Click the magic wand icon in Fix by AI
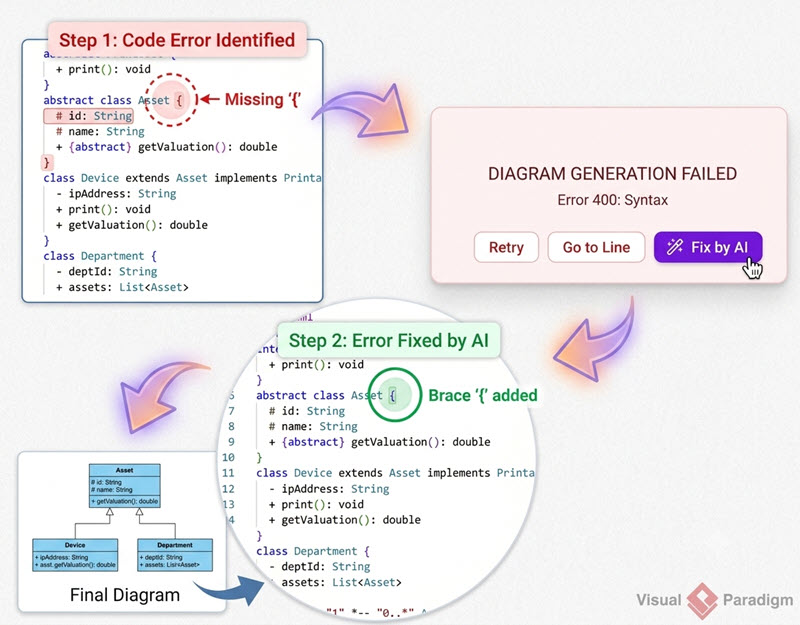The width and height of the screenshot is (800, 625). [x=674, y=247]
